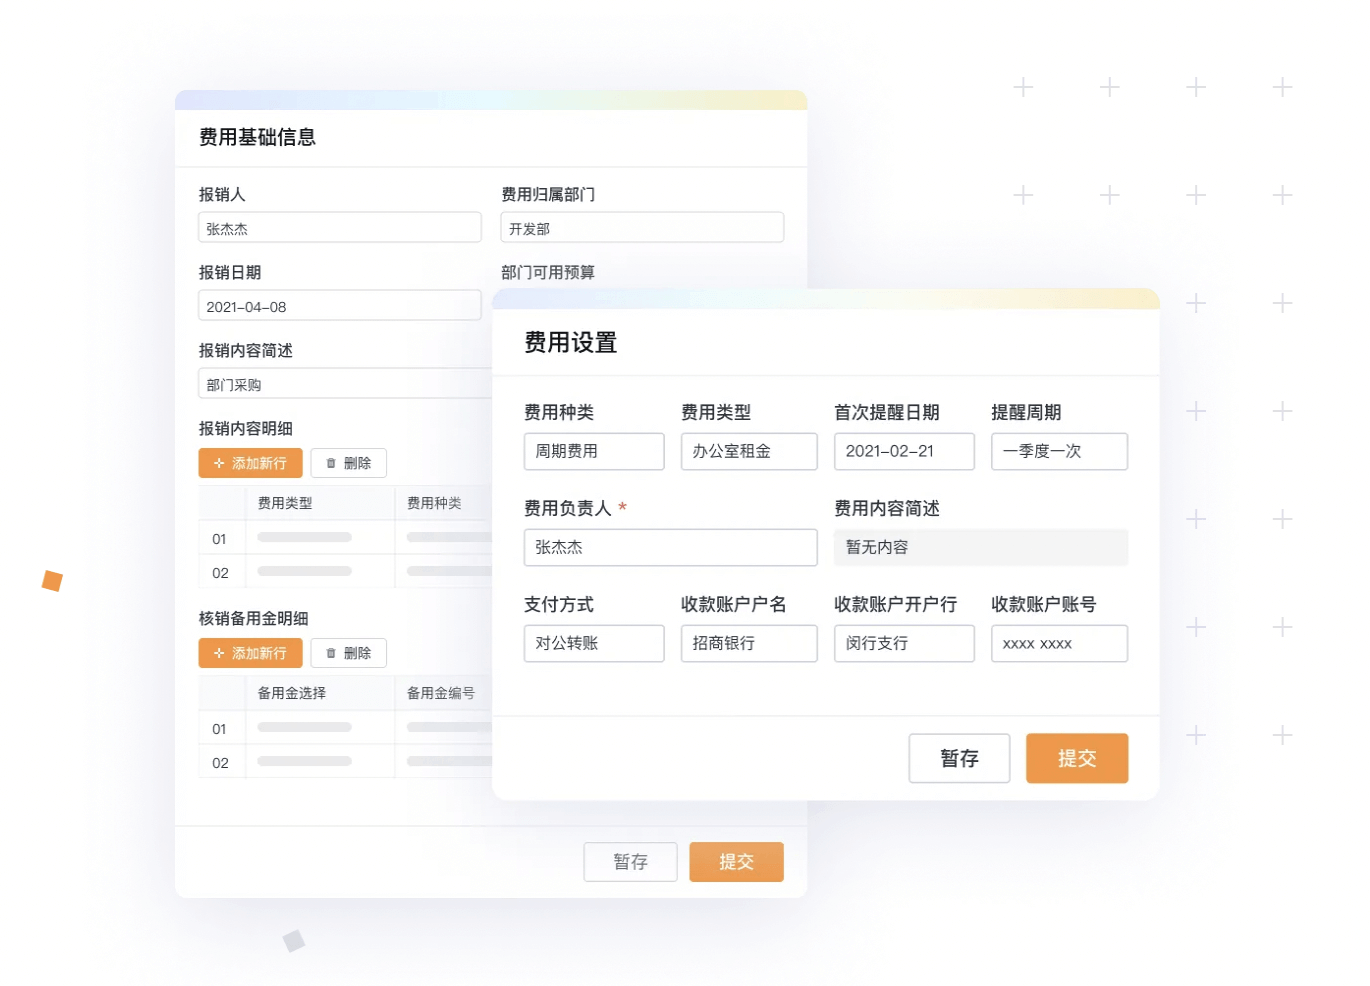Image resolution: width=1370 pixels, height=986 pixels.
Task: Click the 费用内容简述 field showing 暂无内容
Action: click(x=980, y=547)
